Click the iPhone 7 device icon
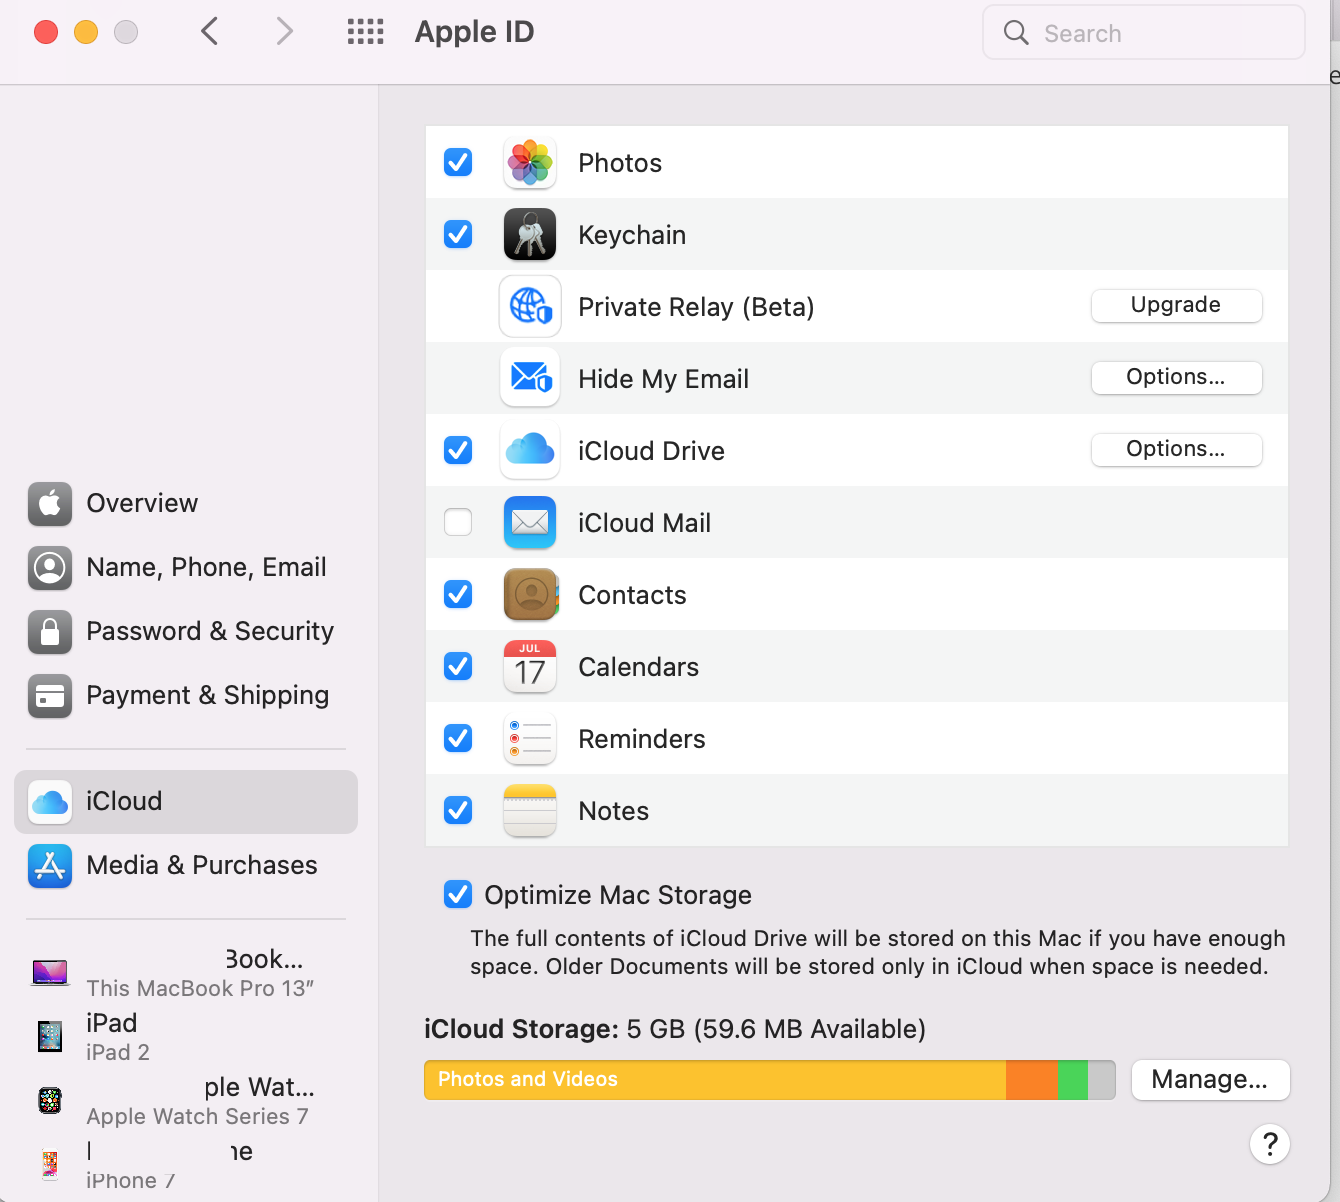 (50, 1165)
